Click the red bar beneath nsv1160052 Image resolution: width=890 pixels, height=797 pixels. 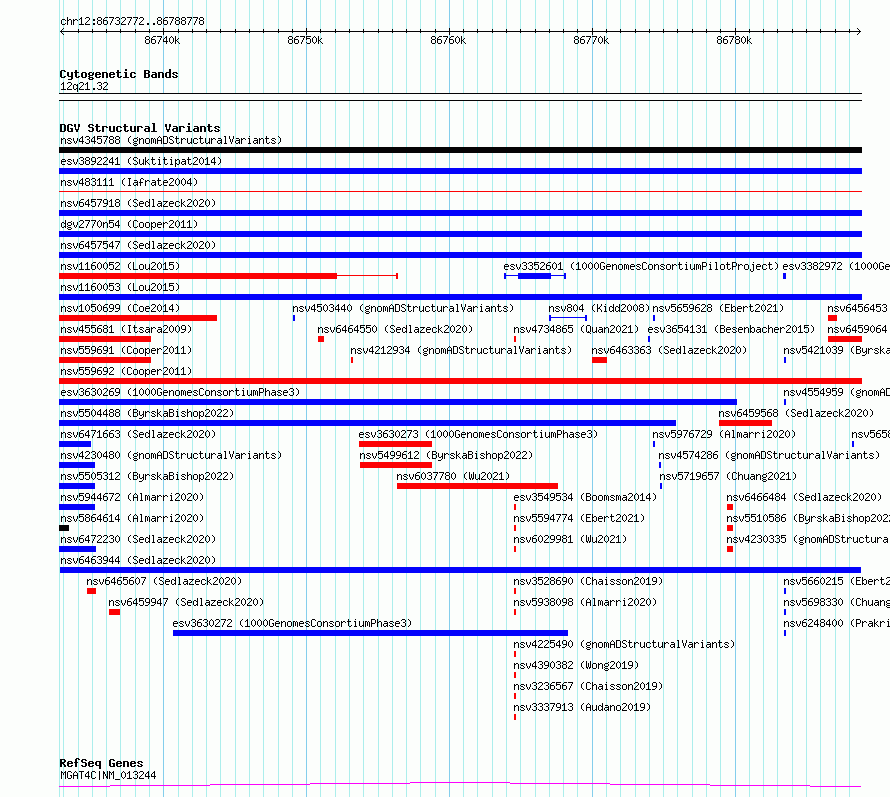point(198,276)
